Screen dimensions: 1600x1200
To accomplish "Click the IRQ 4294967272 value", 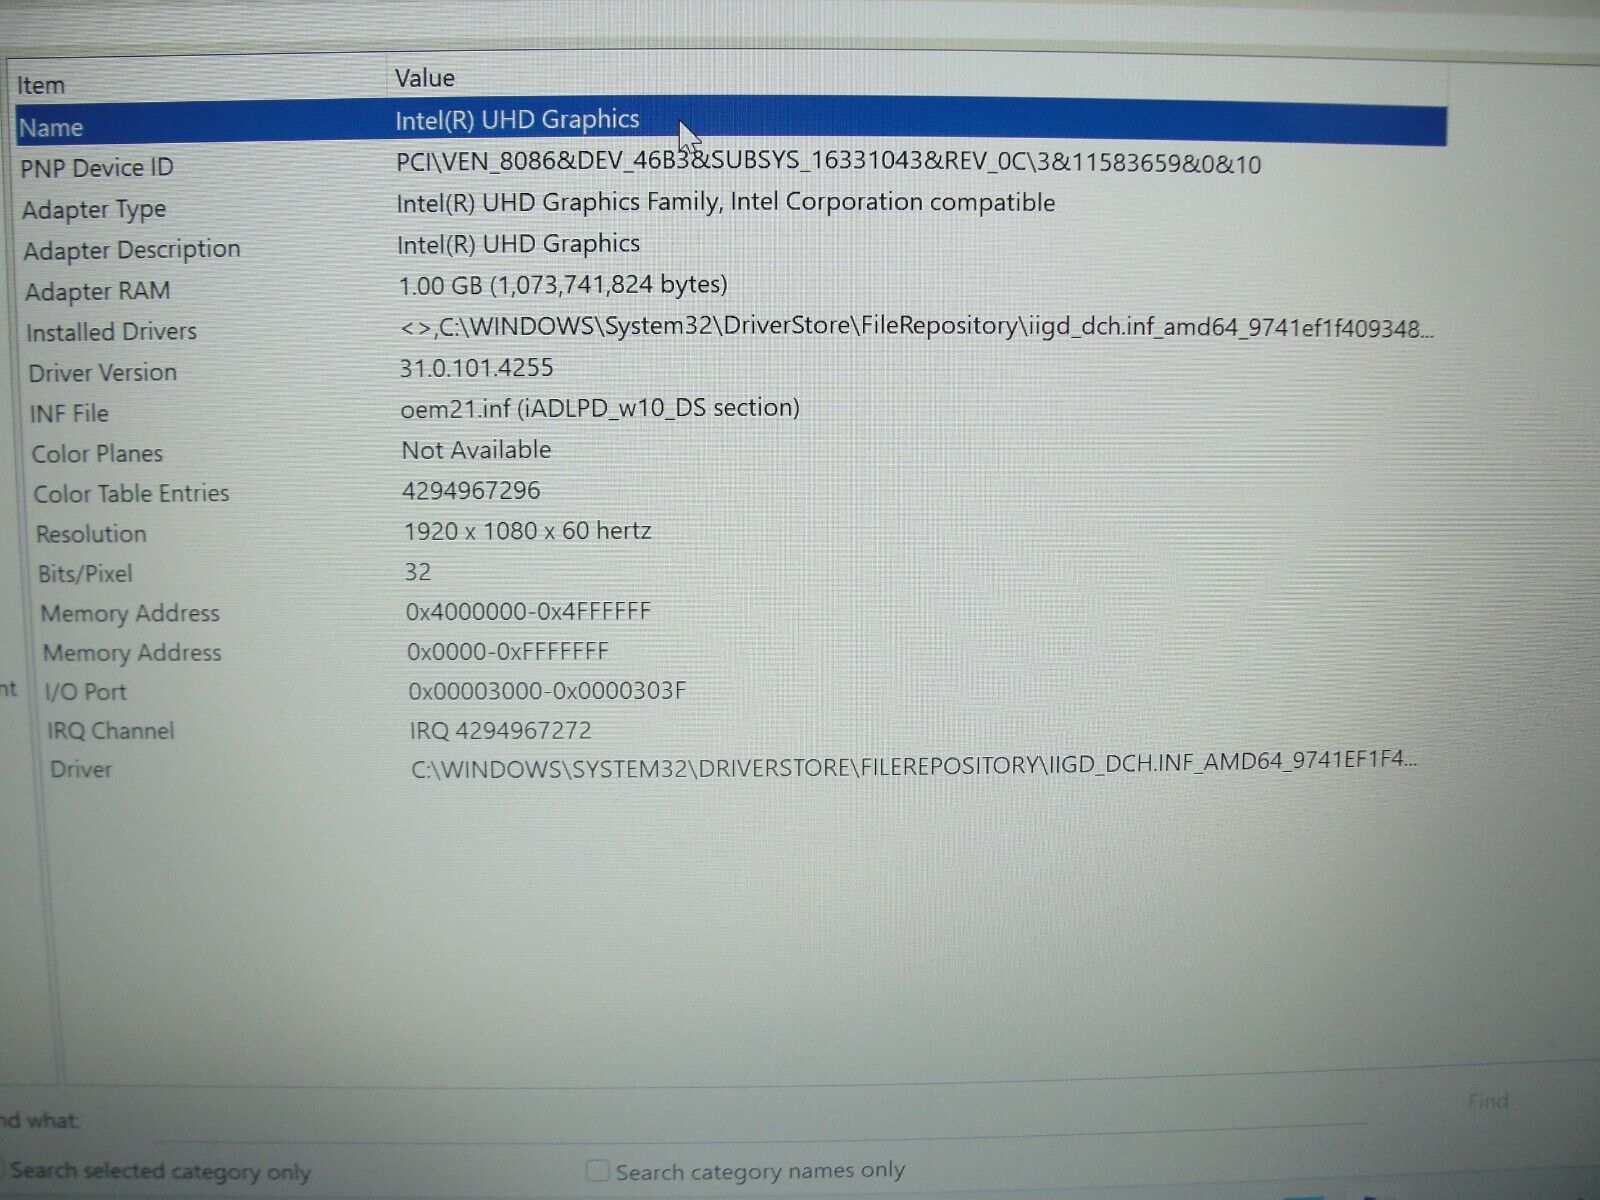I will (x=501, y=731).
